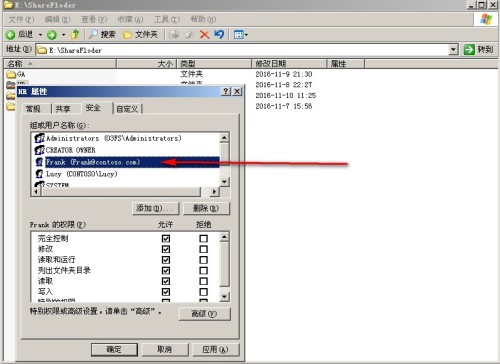
Task: Toggle Allow checkbox for Modify (修改)
Action: [166, 249]
